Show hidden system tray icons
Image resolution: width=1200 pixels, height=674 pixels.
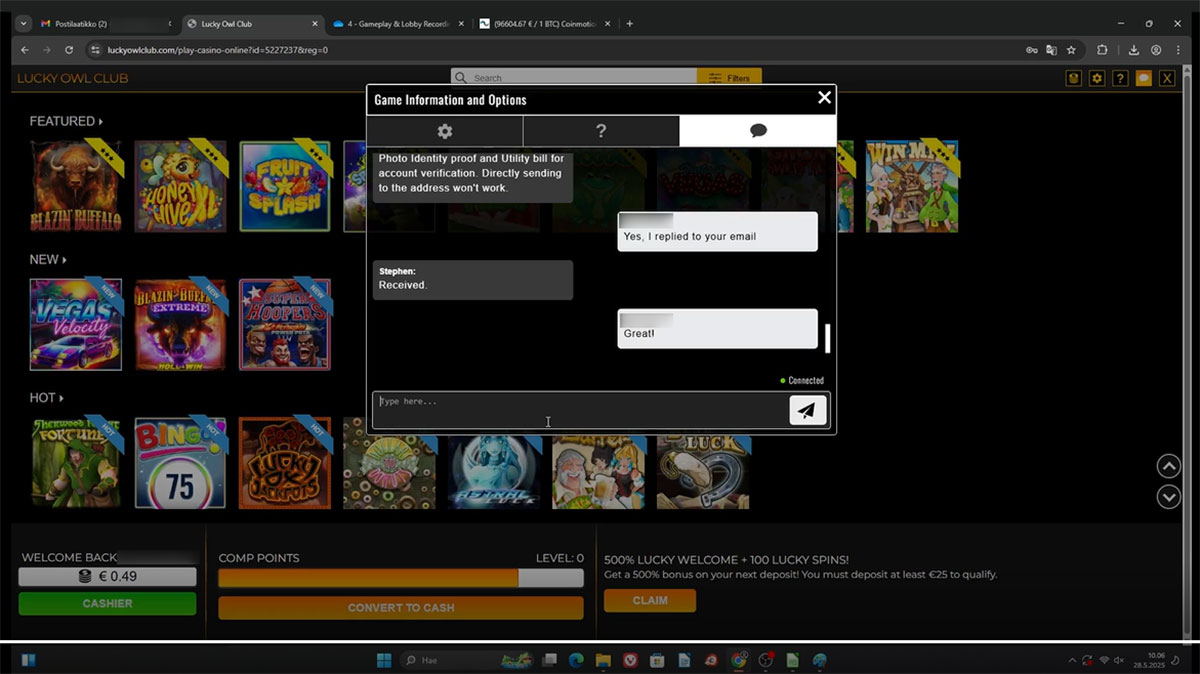coord(1072,660)
